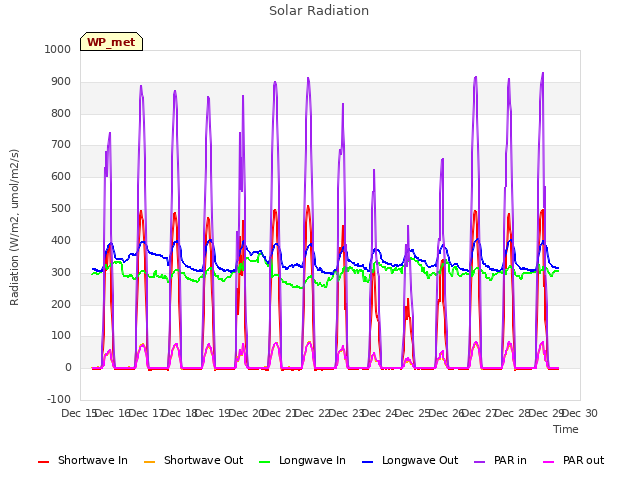Click the 900 y-axis tick label
The width and height of the screenshot is (640, 480).
pos(60,82)
